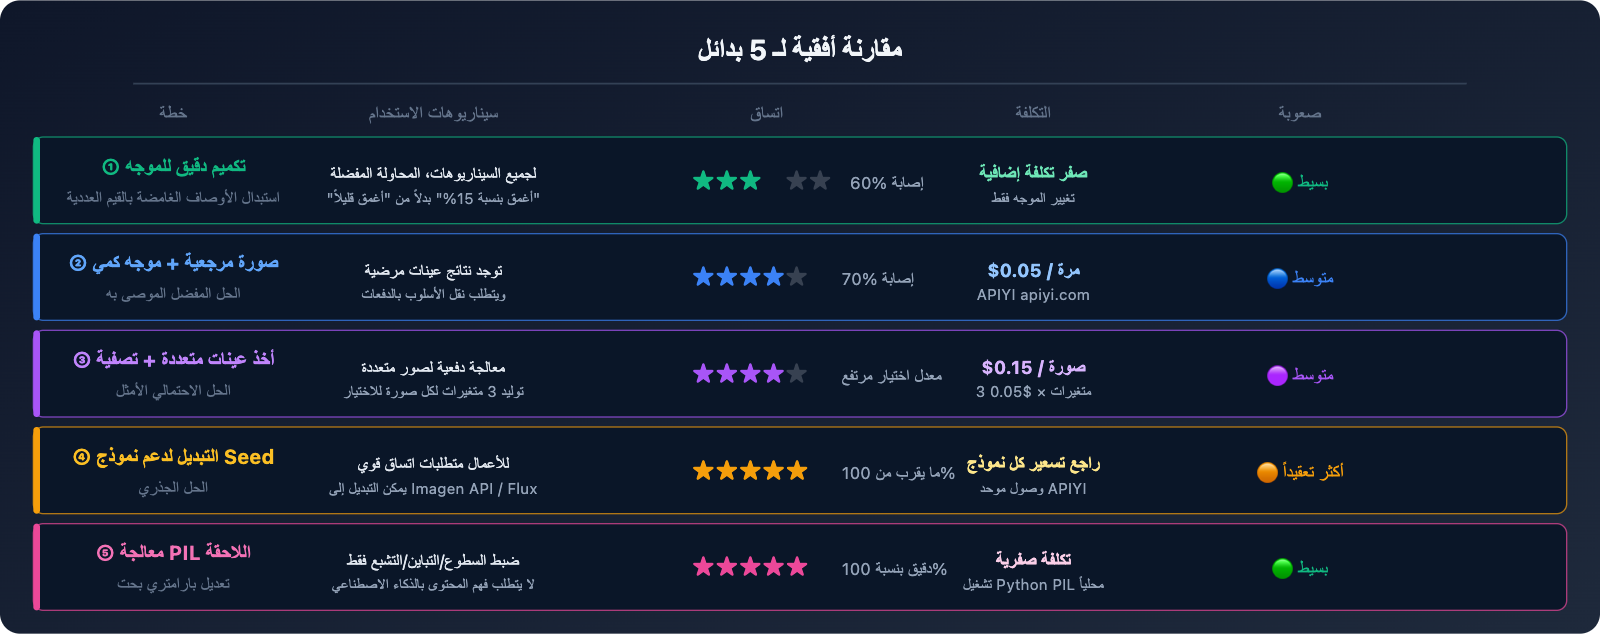Click the سيناريوهات الاستخدام column header
The width and height of the screenshot is (1600, 634).
tap(433, 113)
